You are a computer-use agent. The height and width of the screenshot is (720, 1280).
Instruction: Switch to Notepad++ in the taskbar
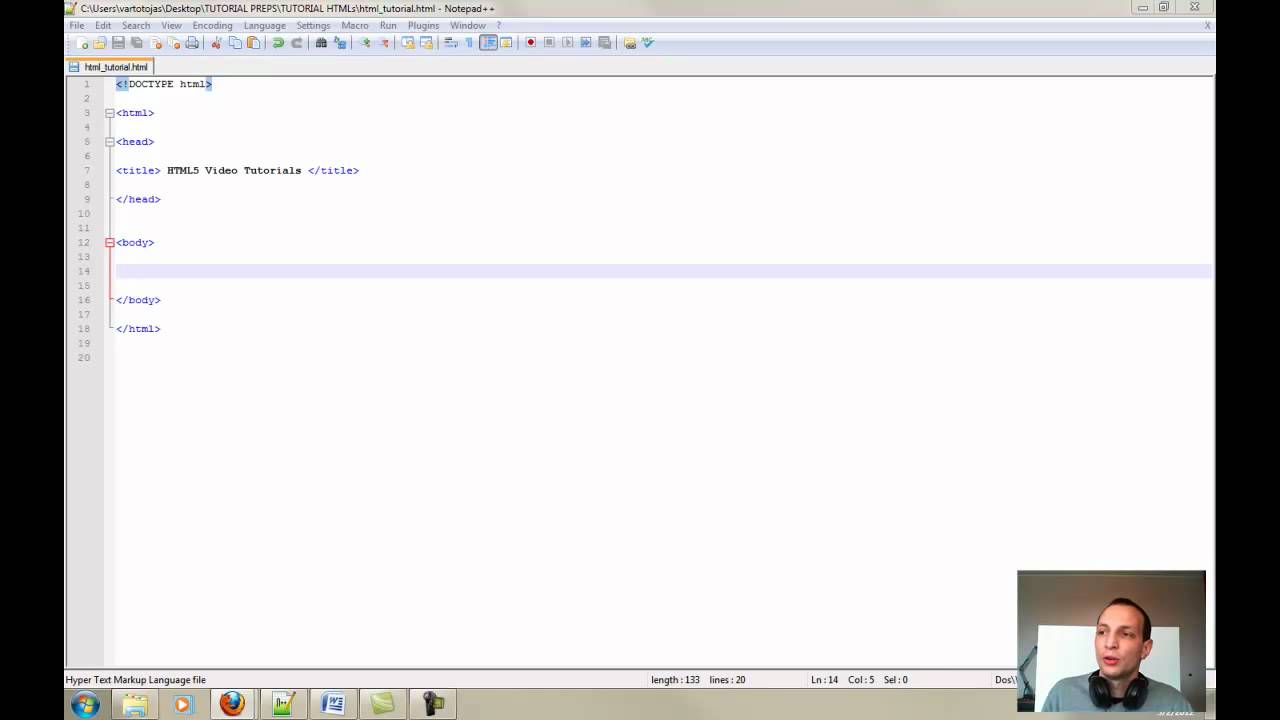pos(283,704)
